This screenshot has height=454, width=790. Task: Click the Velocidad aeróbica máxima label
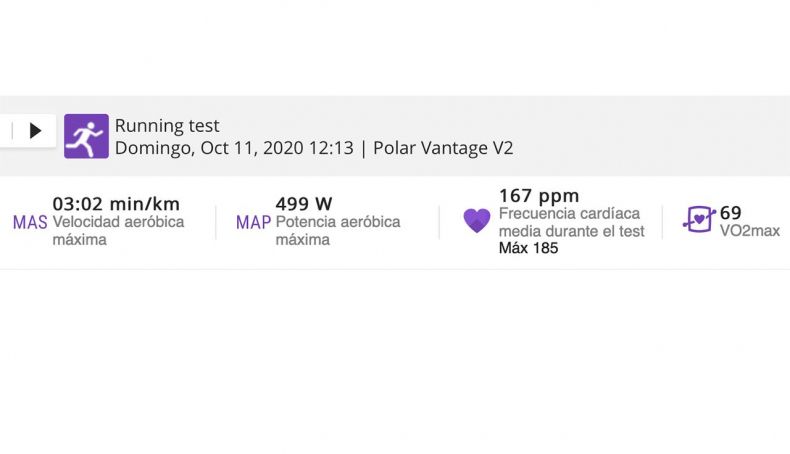pyautogui.click(x=118, y=230)
